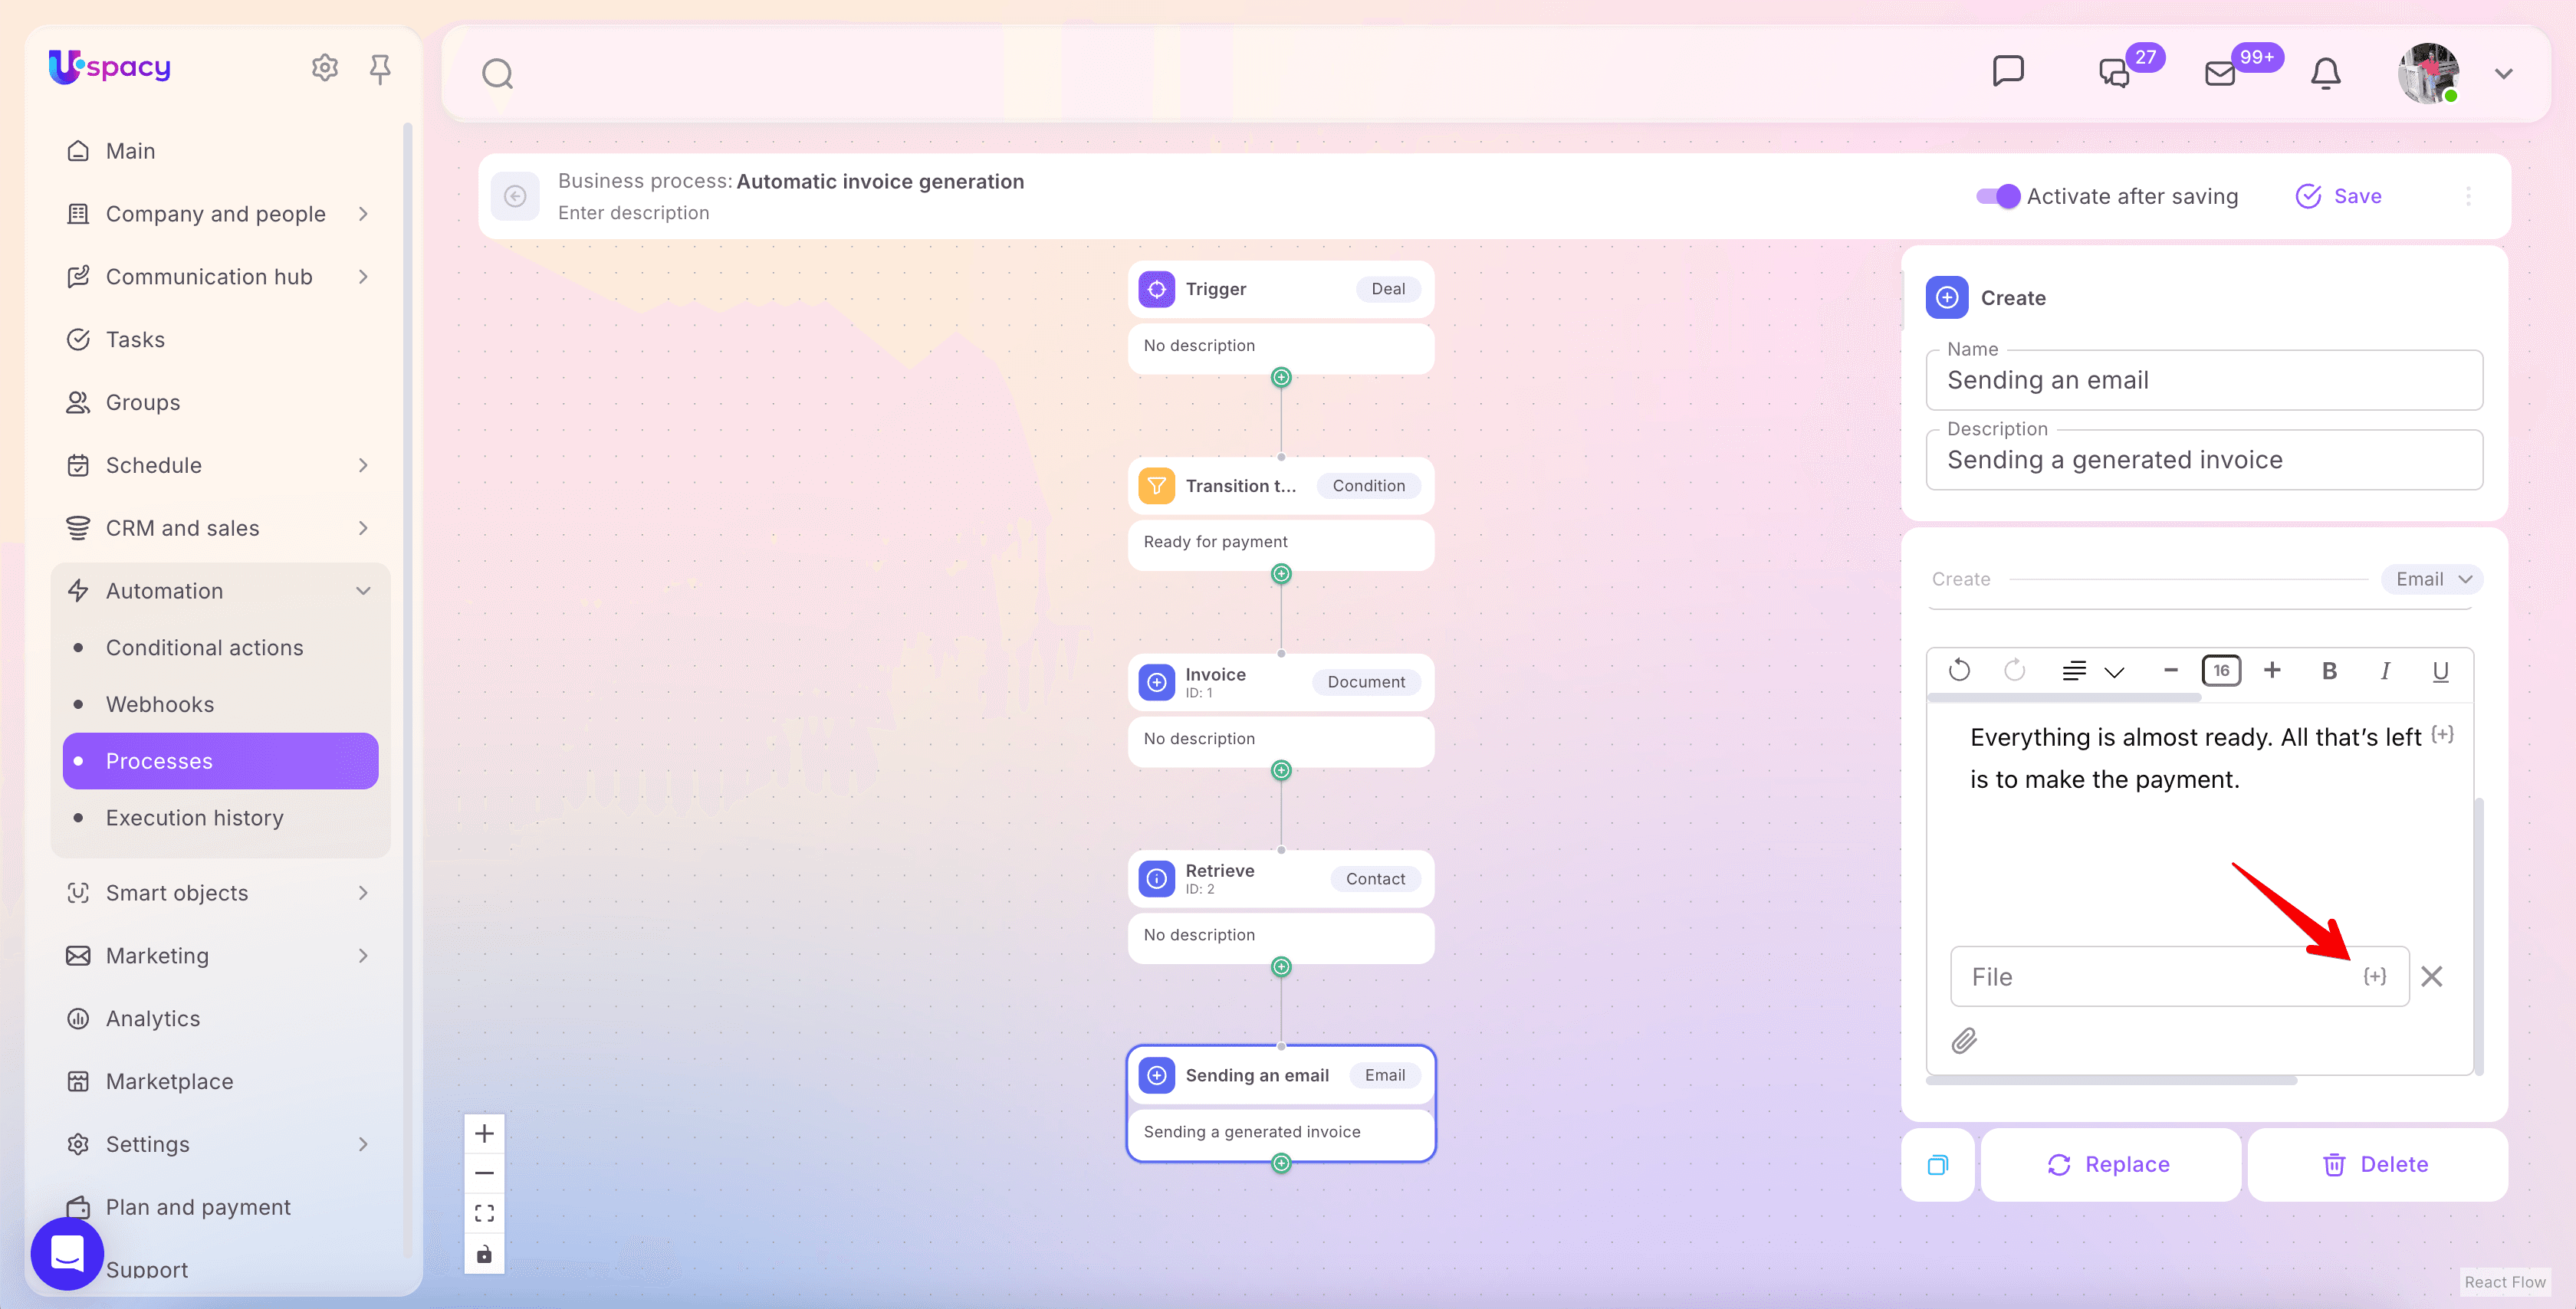Open the Email type dropdown

coord(2432,579)
